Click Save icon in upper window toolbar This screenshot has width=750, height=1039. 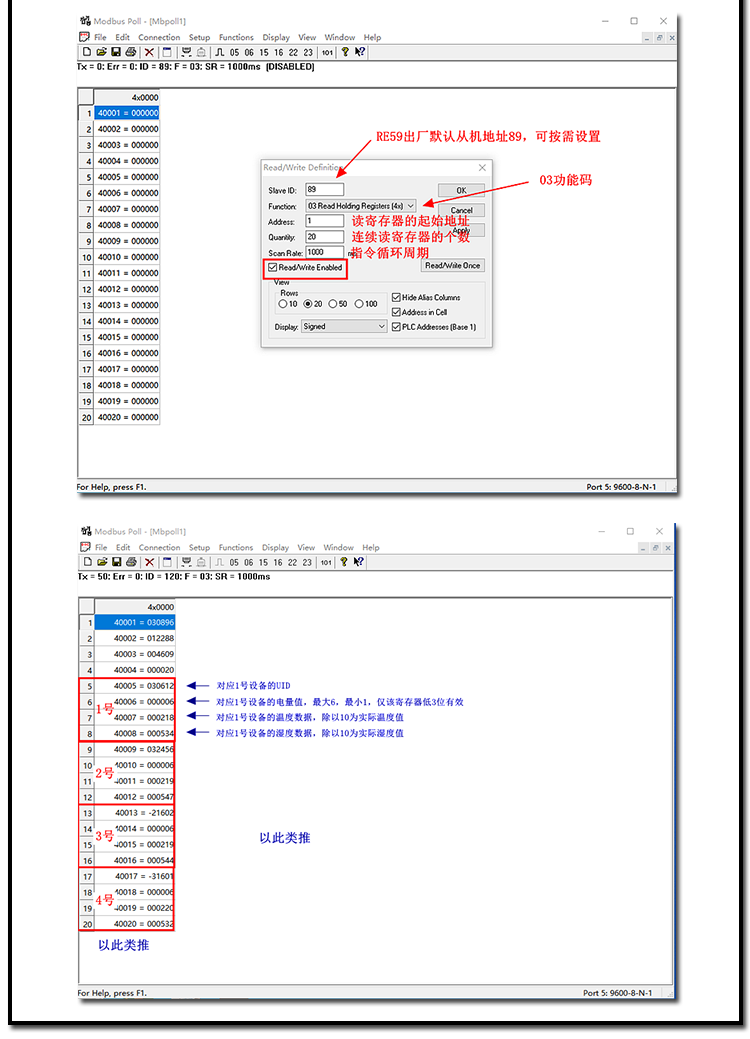click(x=115, y=52)
